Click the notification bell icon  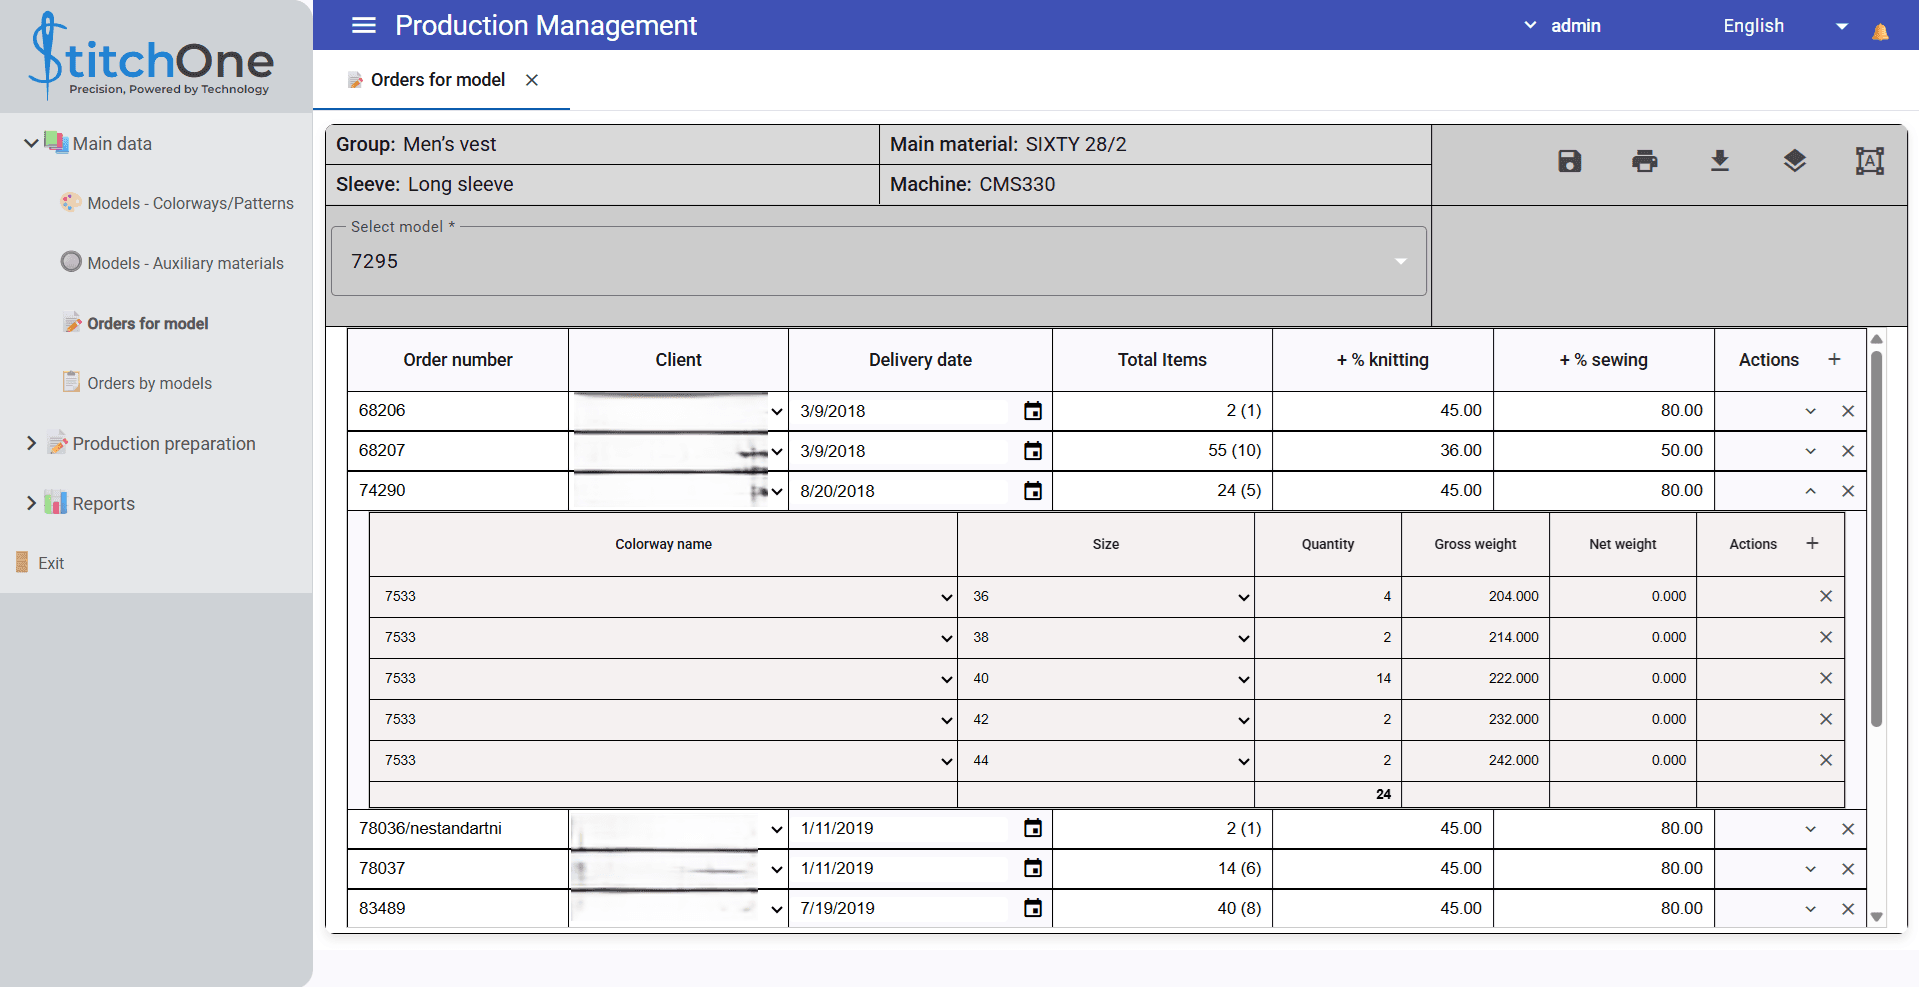(1880, 32)
